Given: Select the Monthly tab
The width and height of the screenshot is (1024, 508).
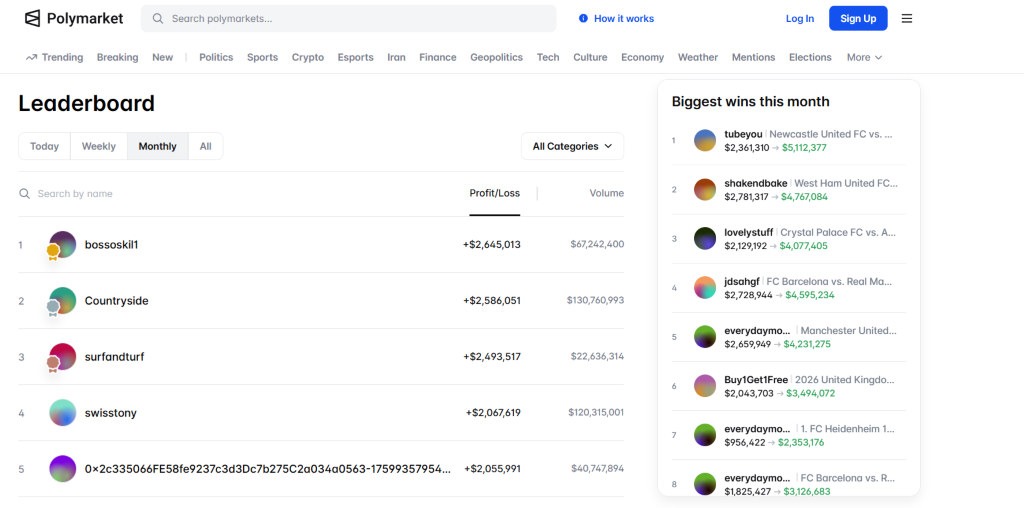Looking at the screenshot, I should [157, 146].
